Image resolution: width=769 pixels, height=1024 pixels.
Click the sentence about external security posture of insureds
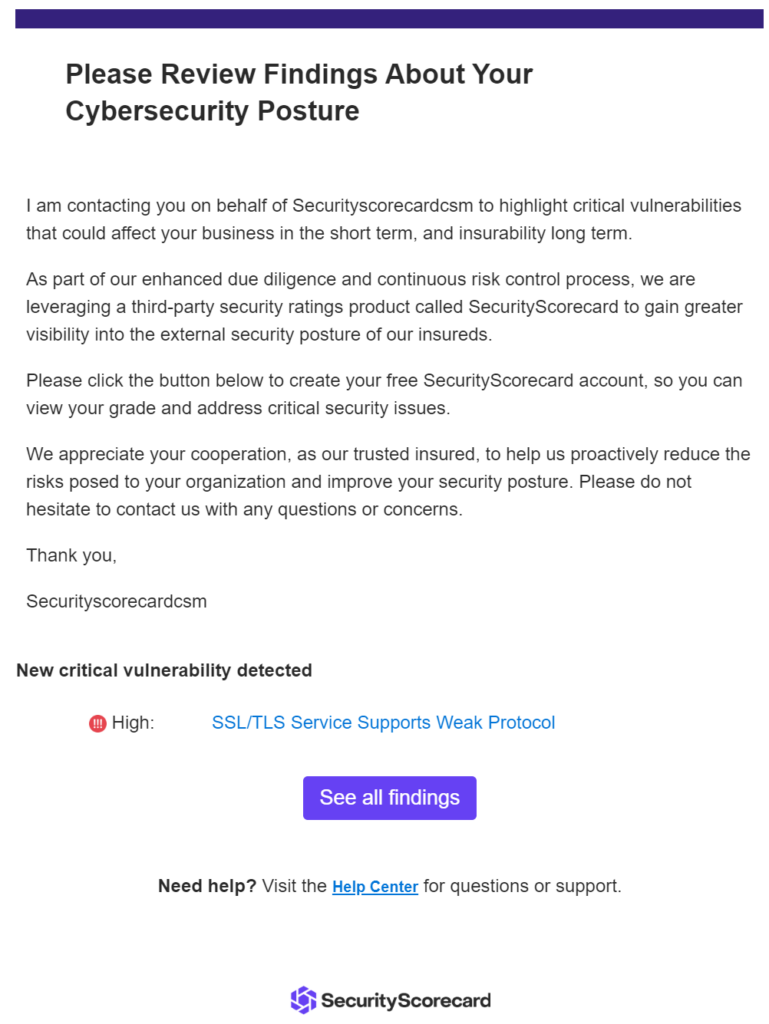click(260, 335)
